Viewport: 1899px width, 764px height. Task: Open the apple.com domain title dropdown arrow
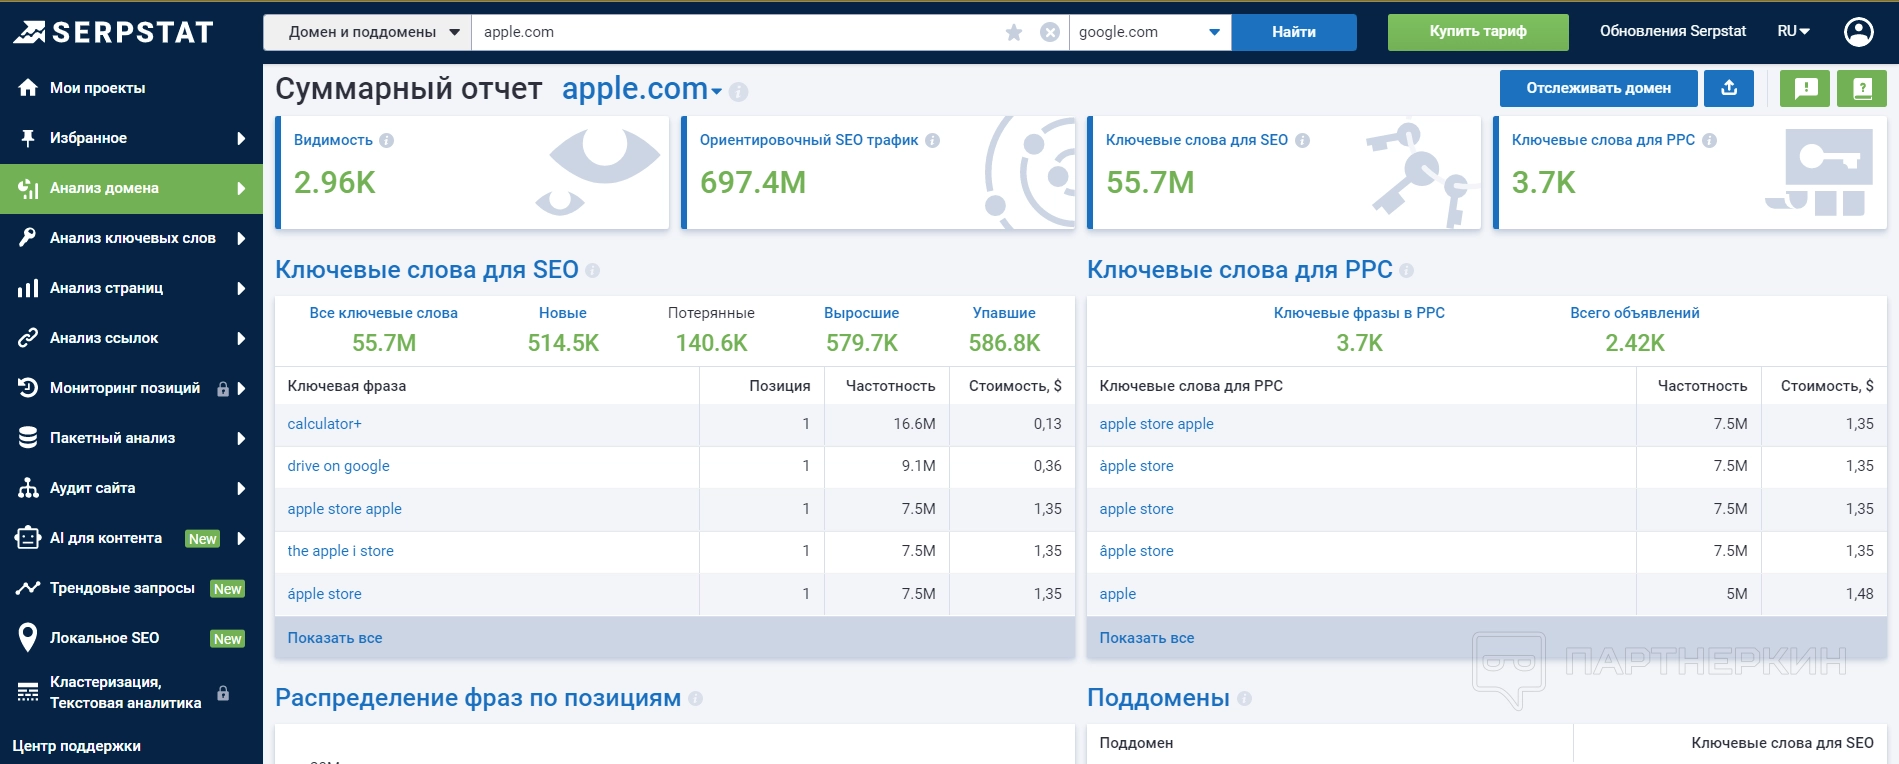716,92
